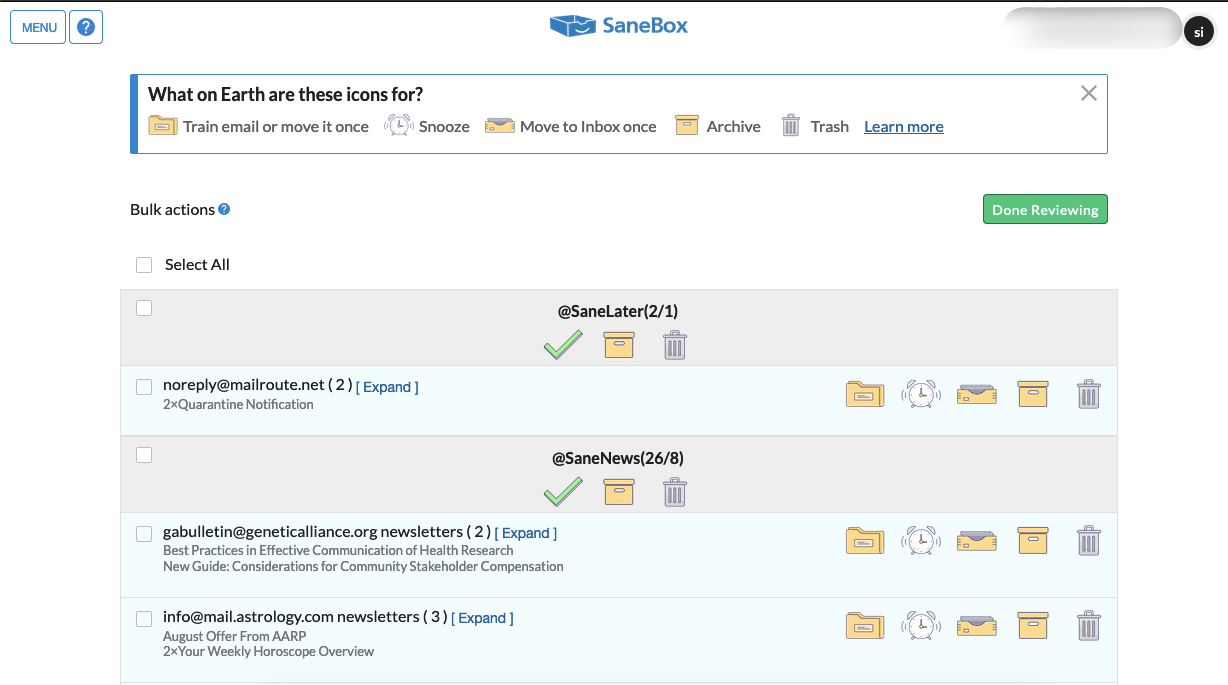Screen dimensions: 1228x685
Task: Click 'New Guide: Considerations for Community' subject
Action: pyautogui.click(x=363, y=566)
